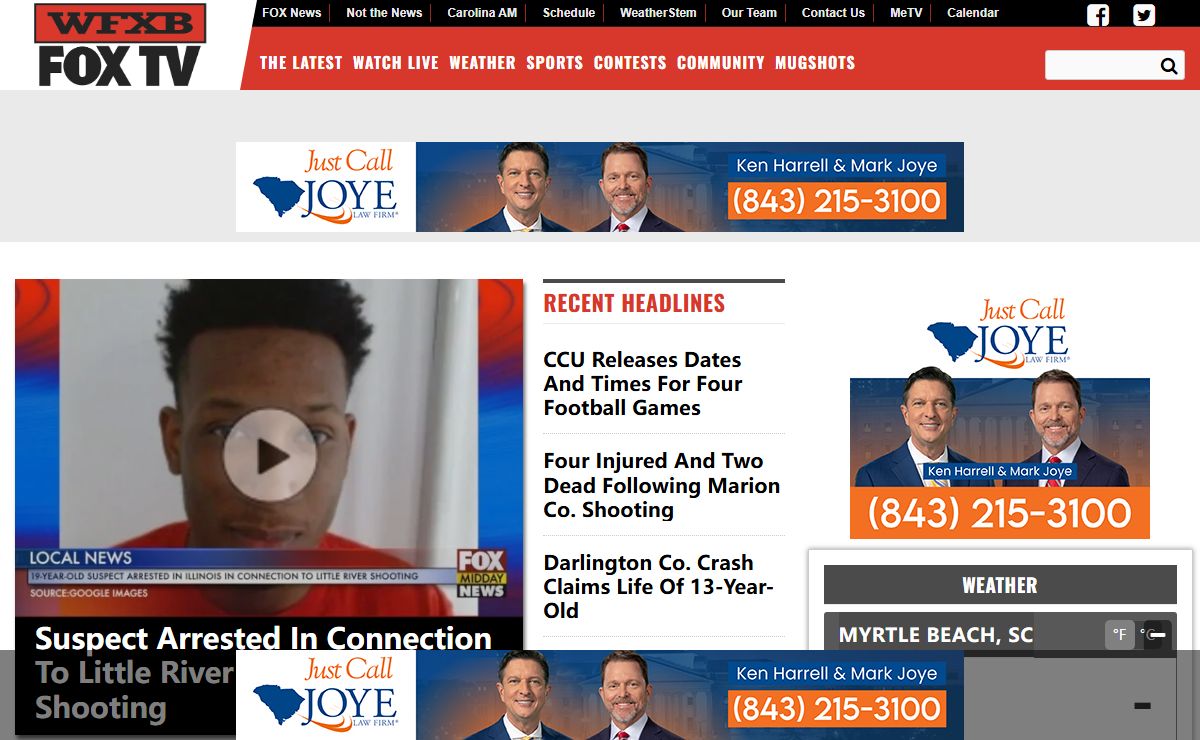Open the WFXB Twitter page icon
Viewport: 1200px width, 740px height.
point(1144,15)
